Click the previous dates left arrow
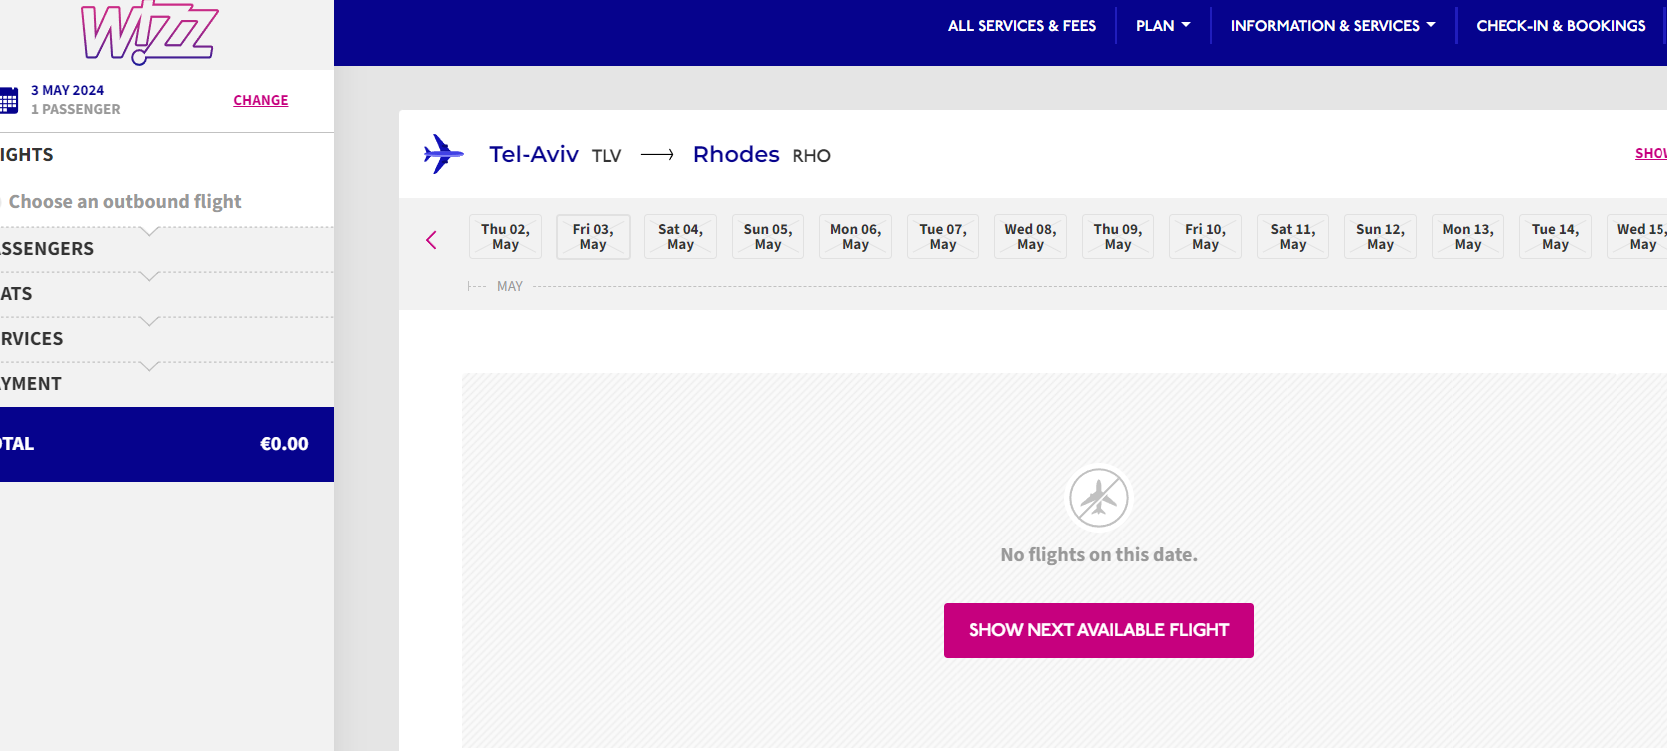Viewport: 1667px width, 751px height. coord(431,240)
